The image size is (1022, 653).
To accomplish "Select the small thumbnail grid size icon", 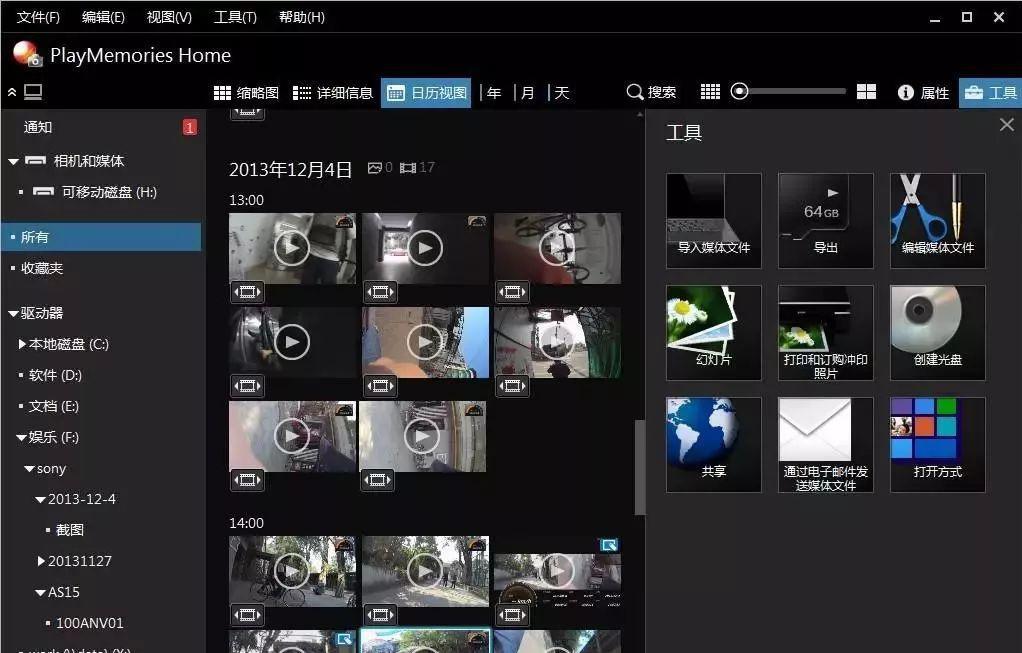I will [x=710, y=92].
